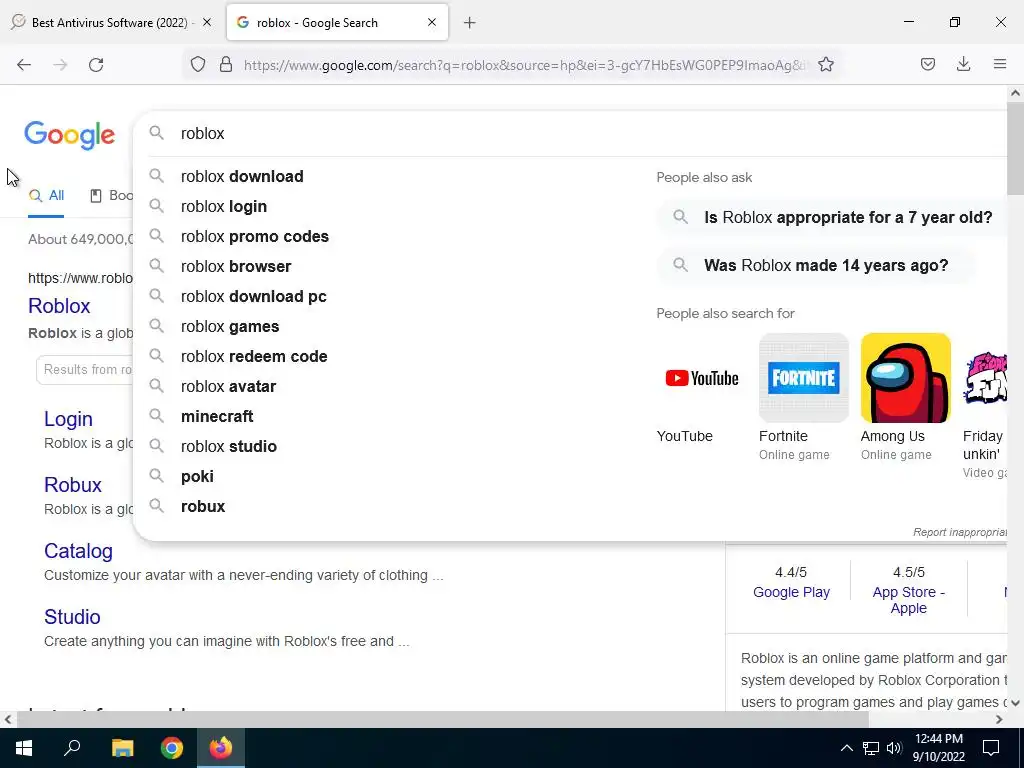1024x768 pixels.
Task: Open File Explorer from taskbar
Action: coord(122,748)
